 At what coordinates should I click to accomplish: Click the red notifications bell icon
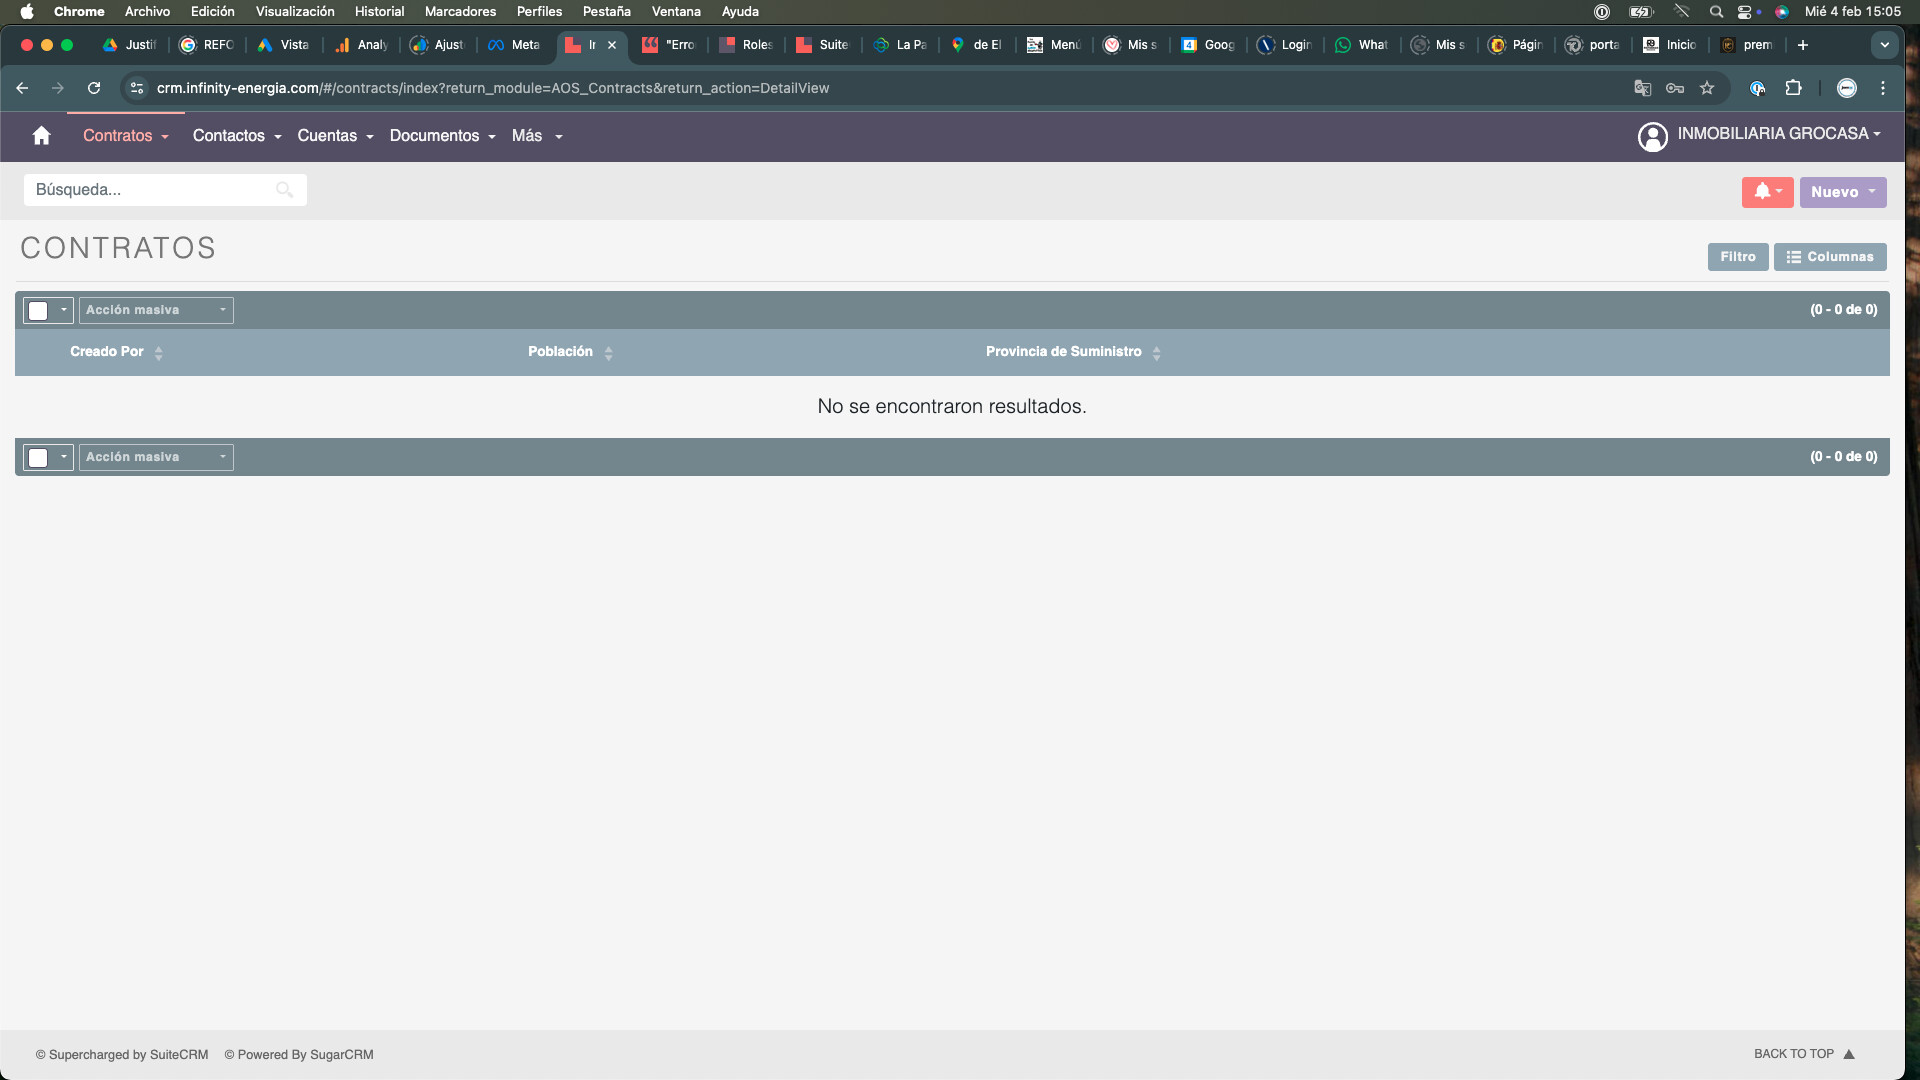(1763, 192)
